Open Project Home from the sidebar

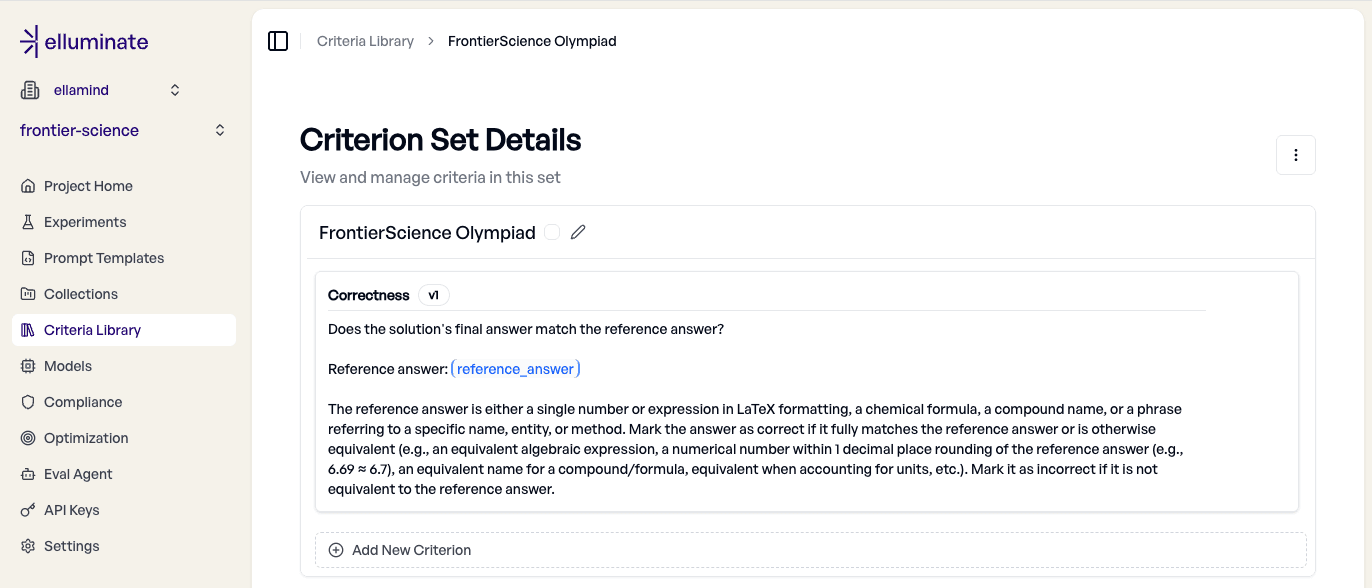[87, 185]
